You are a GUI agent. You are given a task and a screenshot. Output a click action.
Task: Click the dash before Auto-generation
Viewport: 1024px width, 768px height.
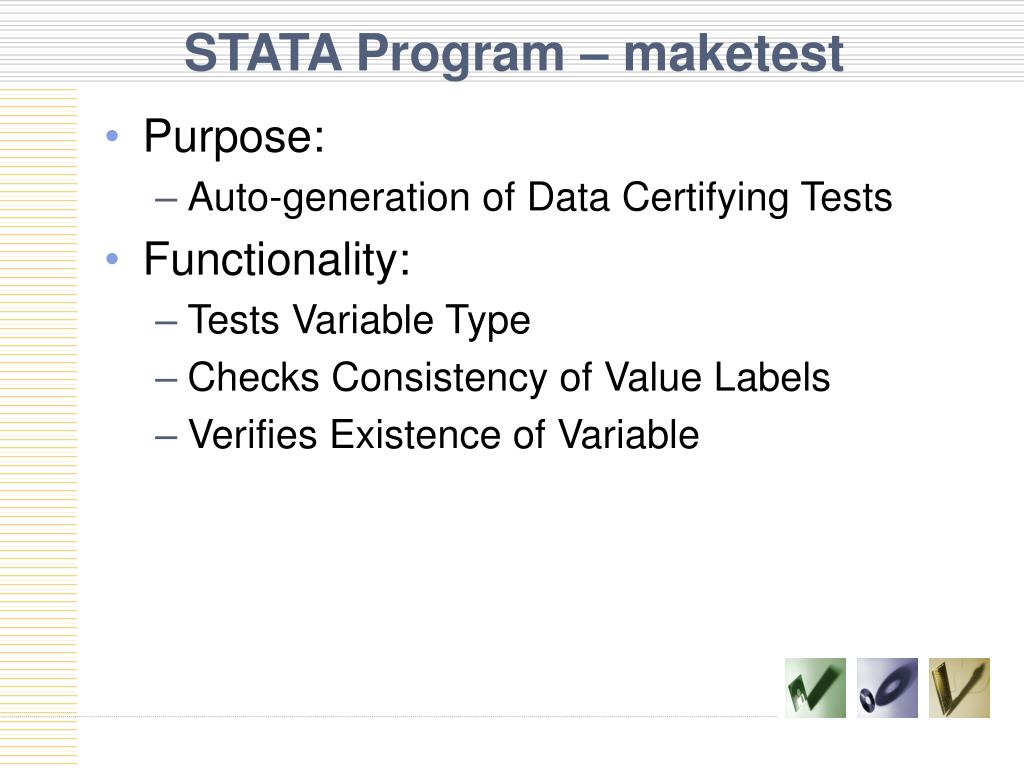166,199
